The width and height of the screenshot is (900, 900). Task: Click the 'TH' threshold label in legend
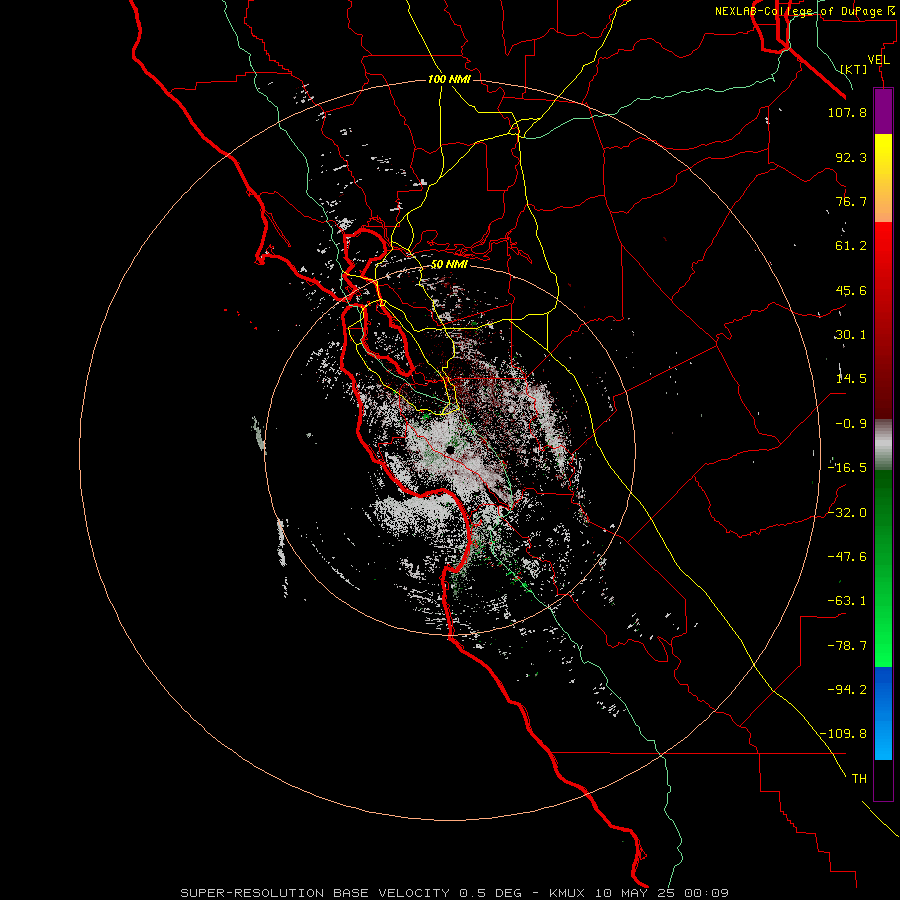click(859, 779)
